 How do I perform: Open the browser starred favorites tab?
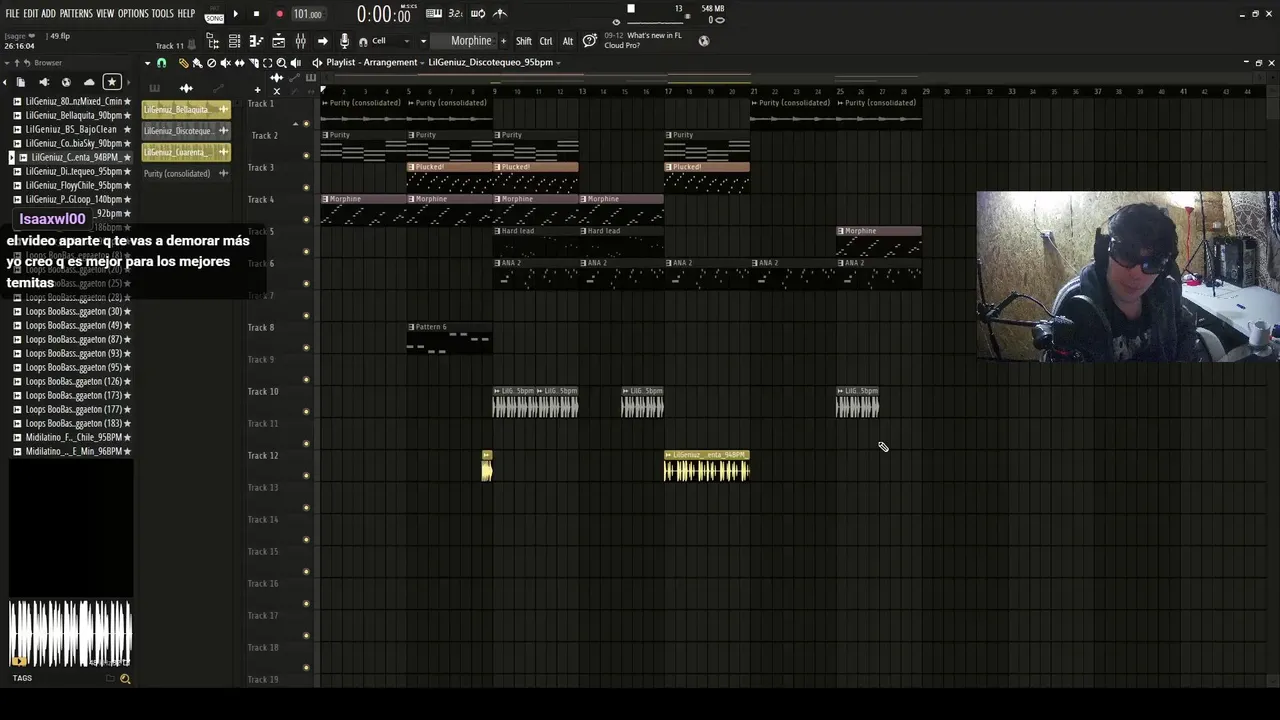pos(112,82)
